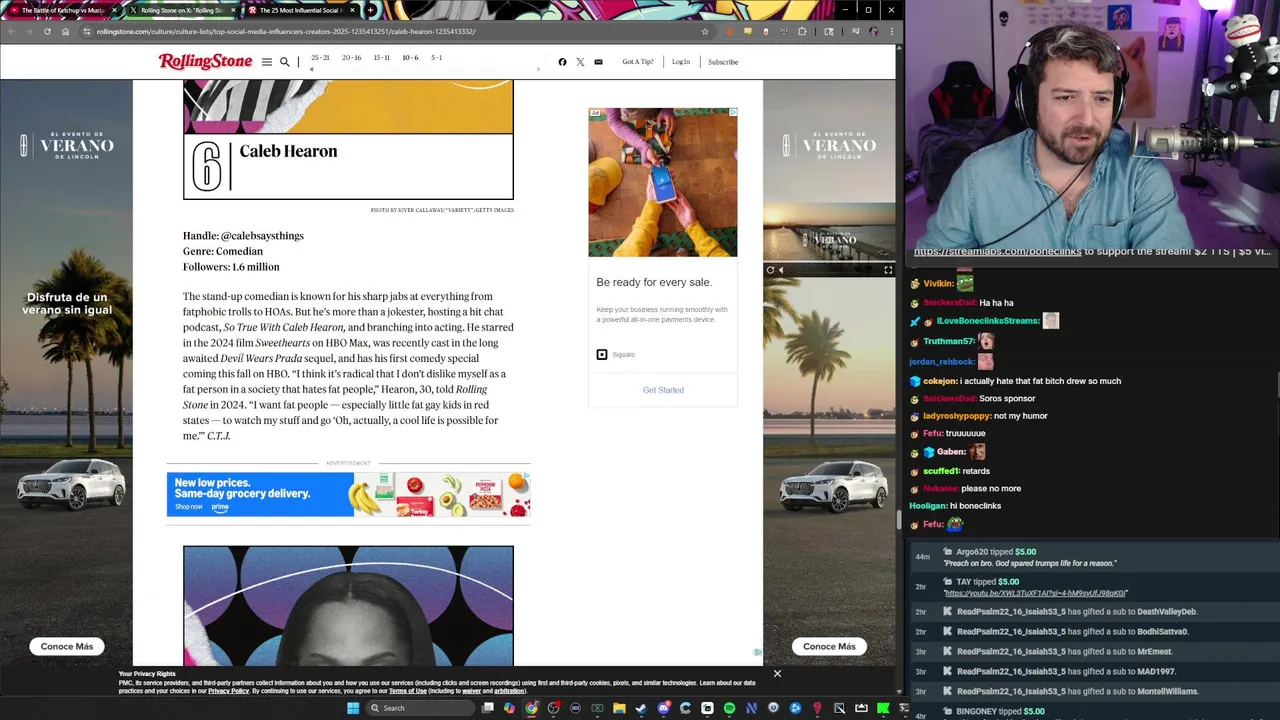Close the privacy rights banner
Screen dimensions: 1280x720
[x=777, y=674]
